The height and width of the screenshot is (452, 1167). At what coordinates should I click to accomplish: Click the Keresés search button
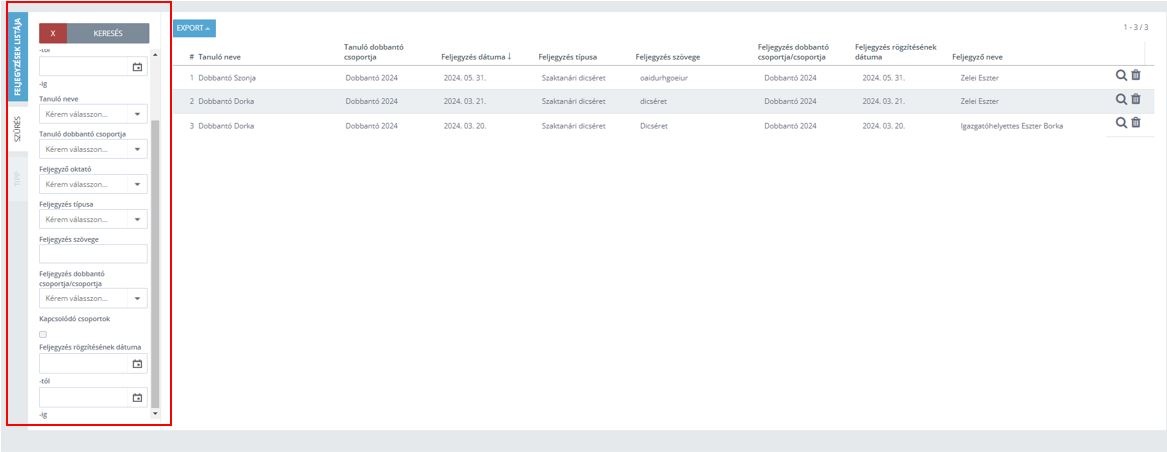[108, 34]
